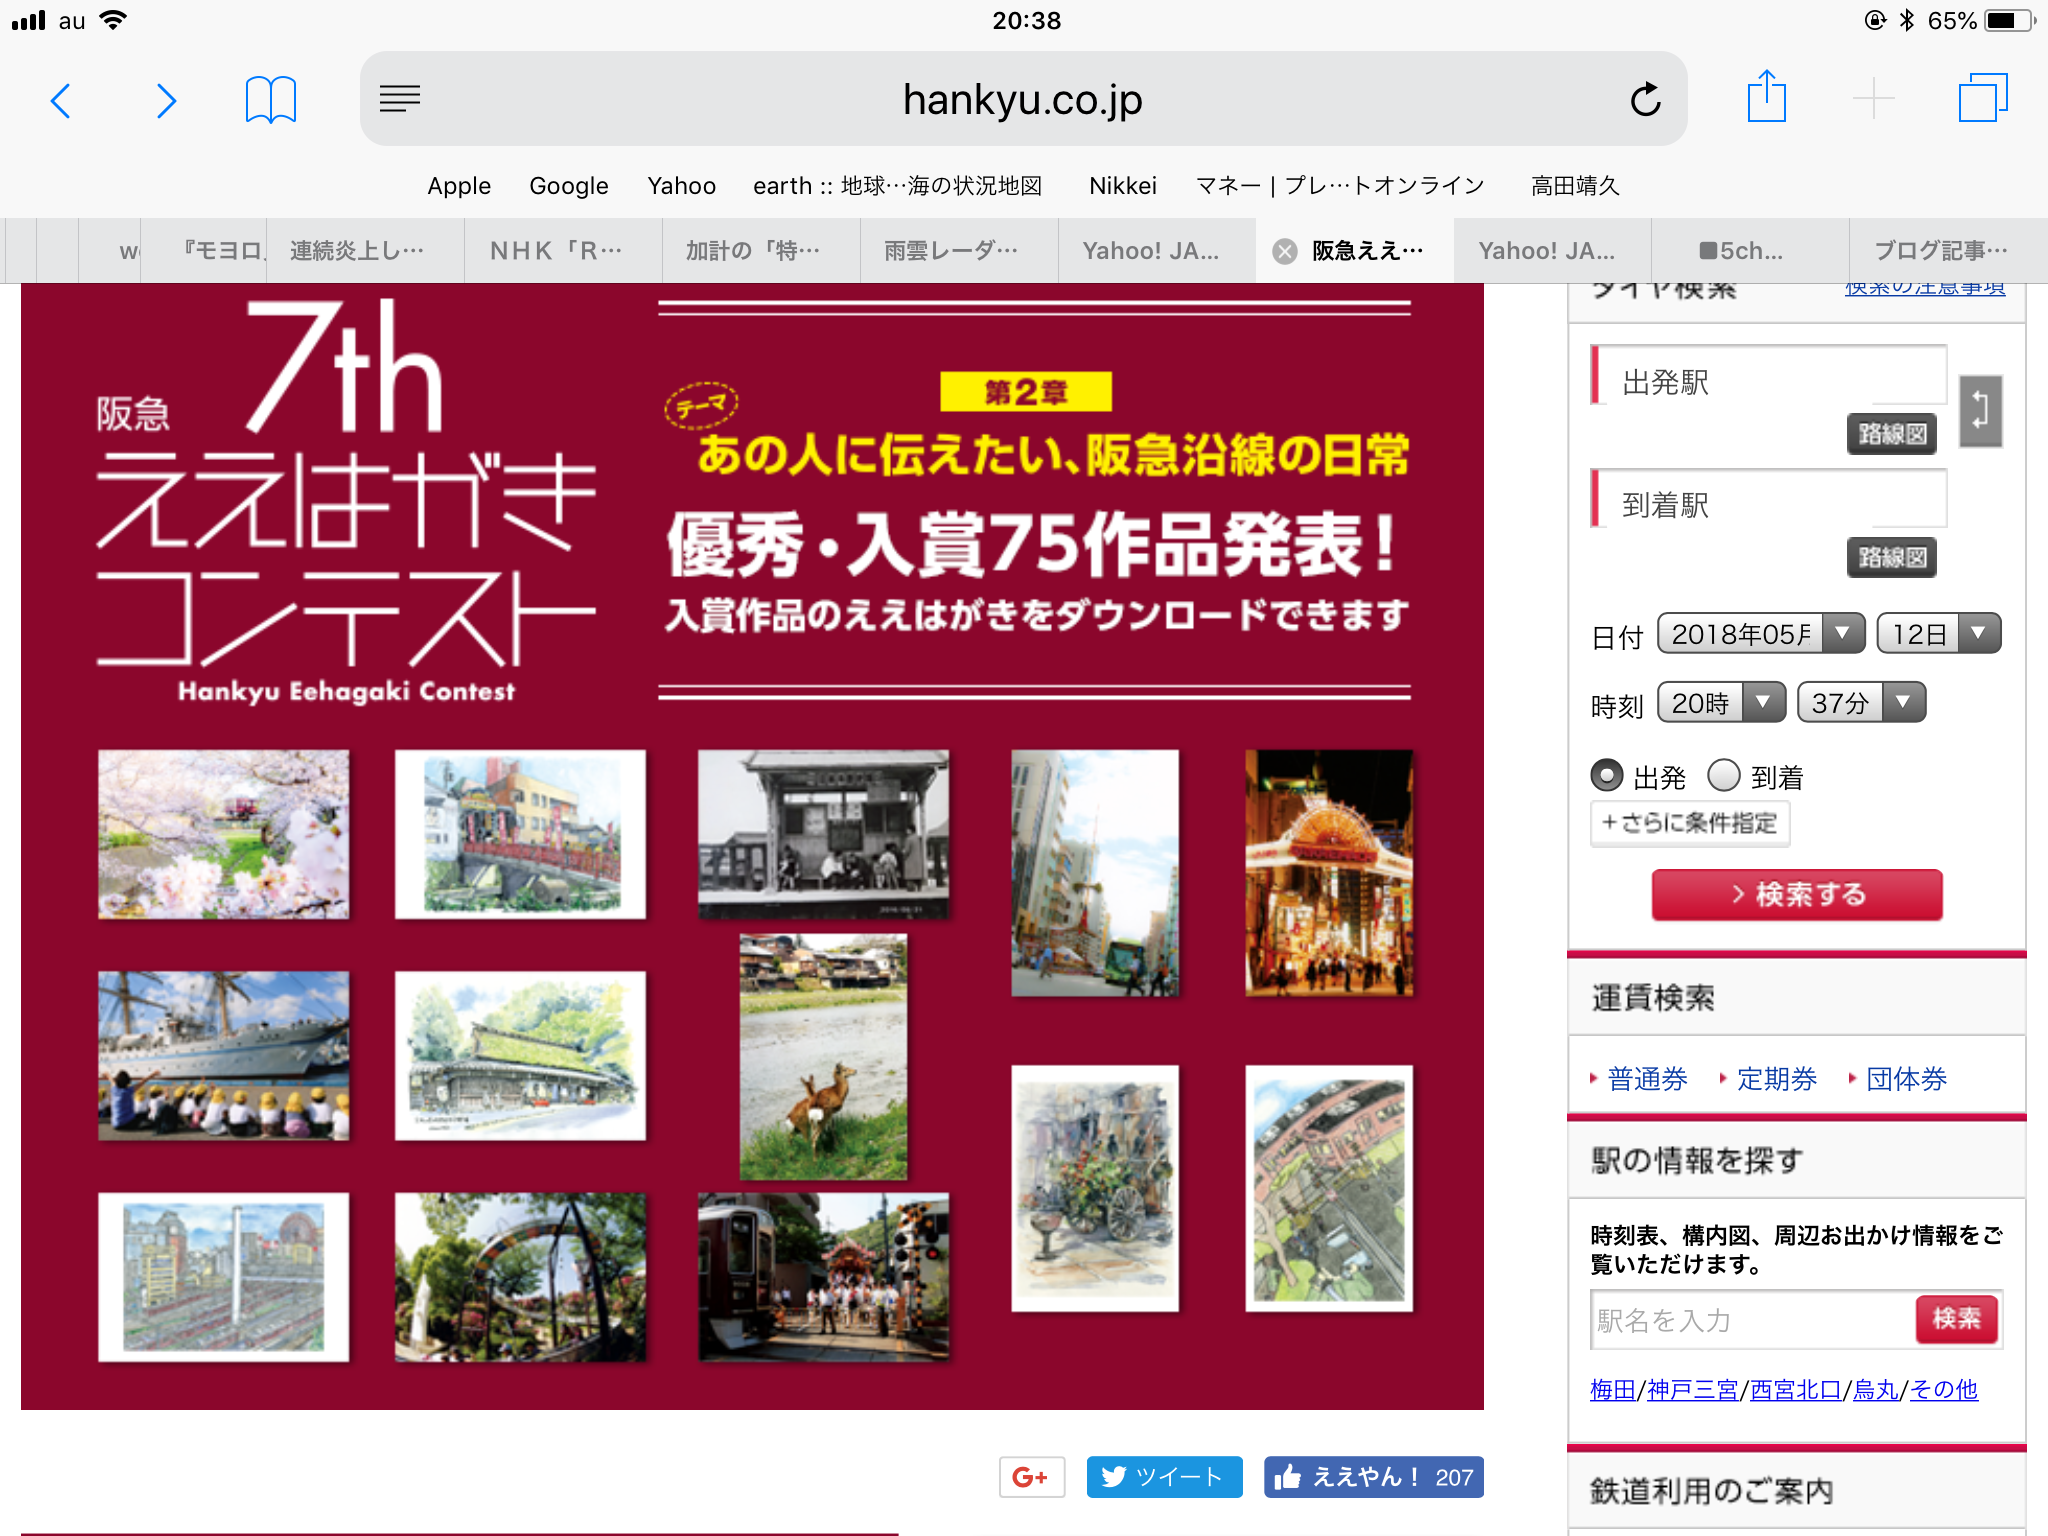This screenshot has height=1536, width=2048.
Task: Open the share sheet icon
Action: (1766, 97)
